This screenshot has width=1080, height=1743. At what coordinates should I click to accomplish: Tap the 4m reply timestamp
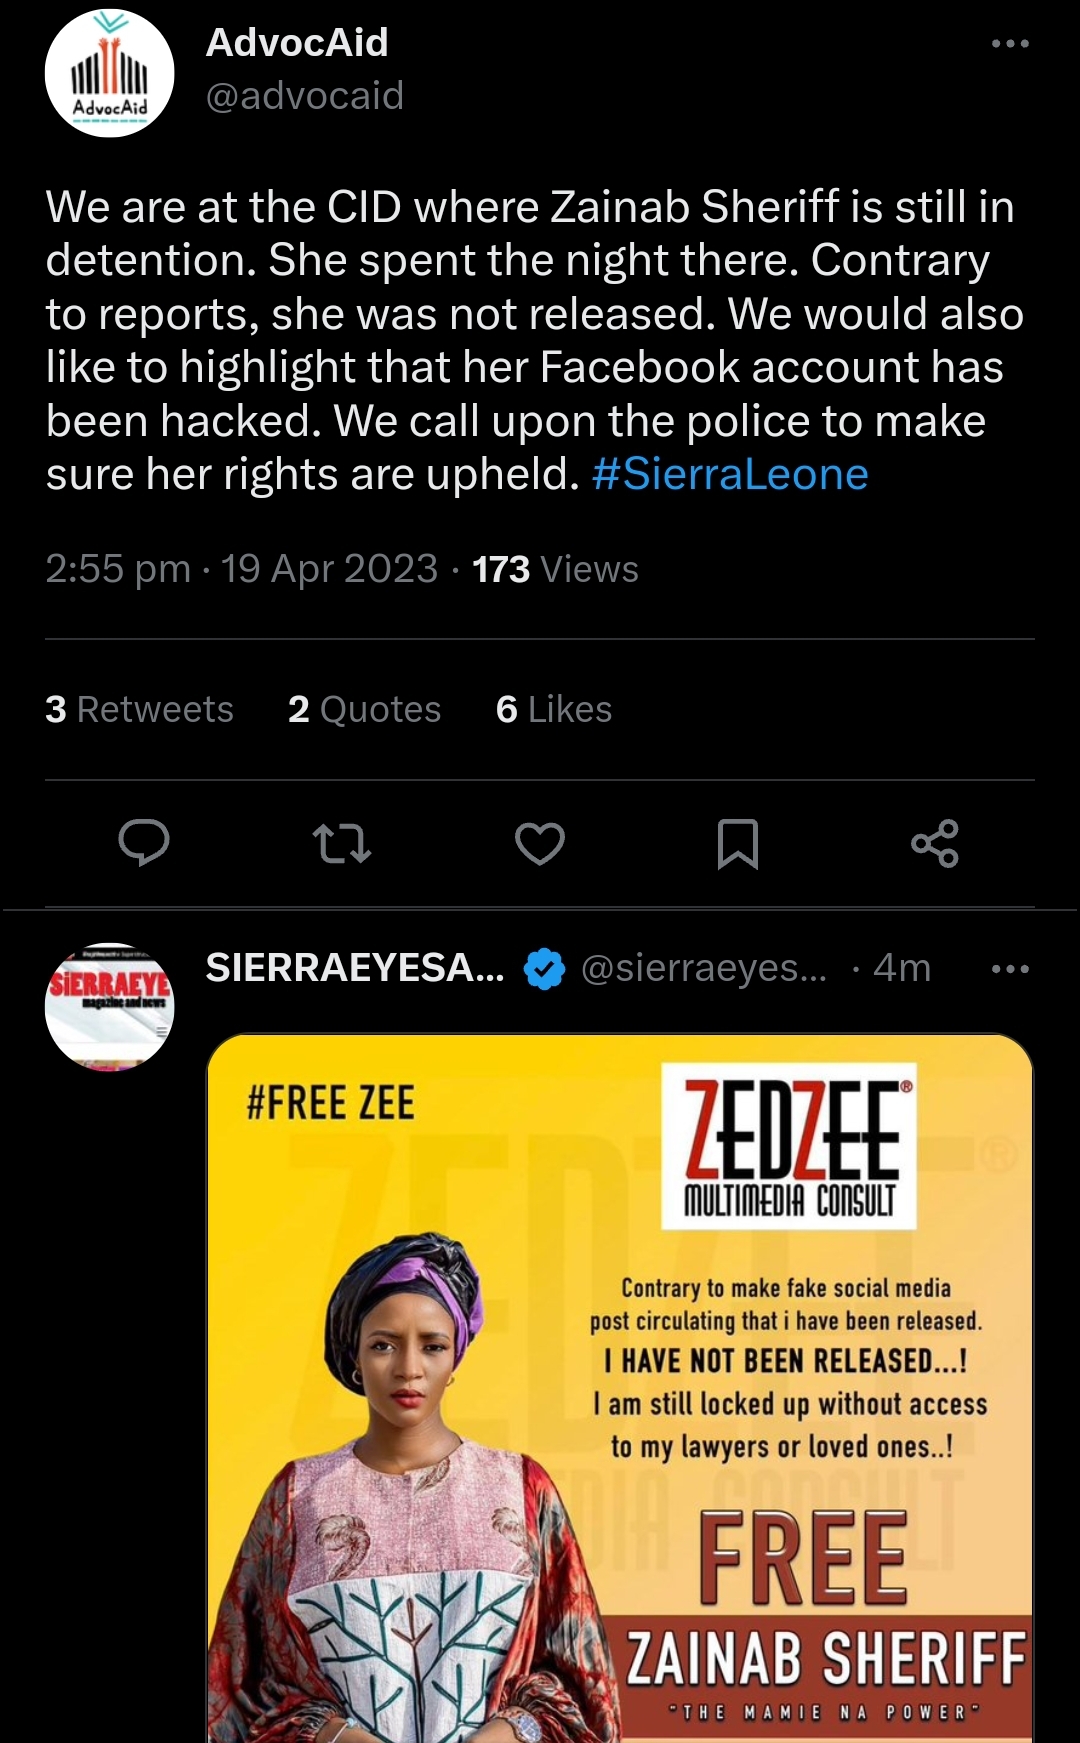point(902,968)
